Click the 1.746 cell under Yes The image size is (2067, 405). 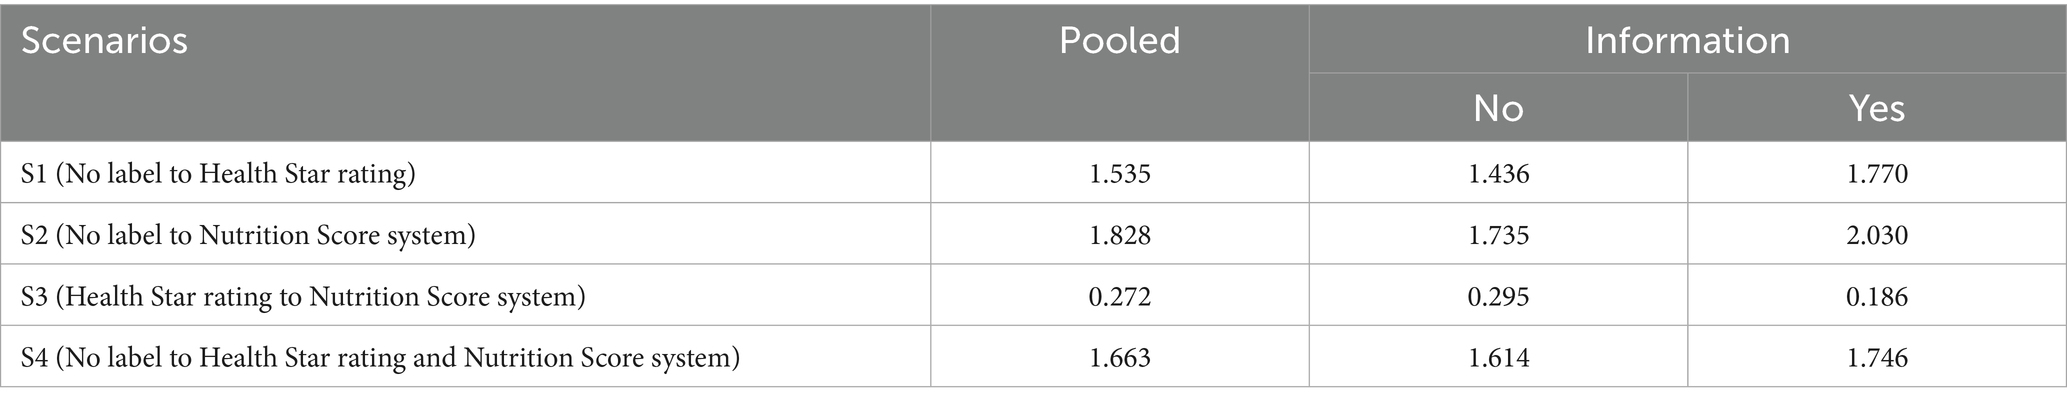[1877, 357]
